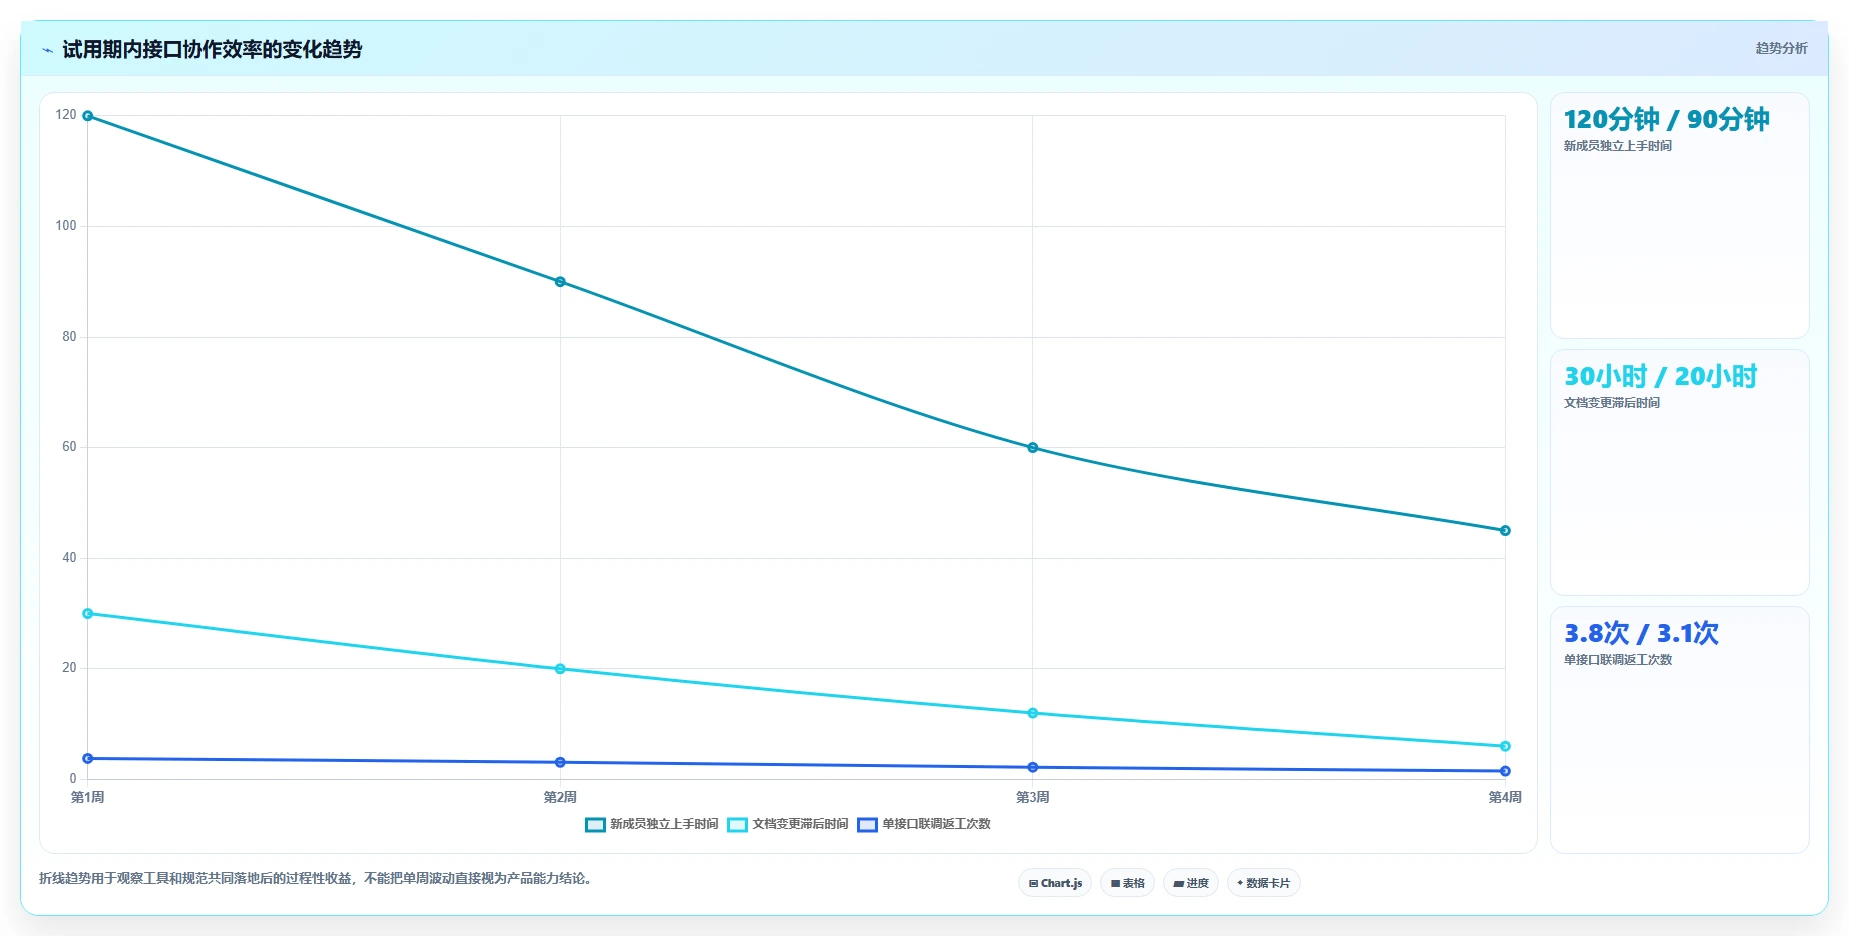
Task: Click the 第1周 point at 30 on the cyan line
Action: 88,614
